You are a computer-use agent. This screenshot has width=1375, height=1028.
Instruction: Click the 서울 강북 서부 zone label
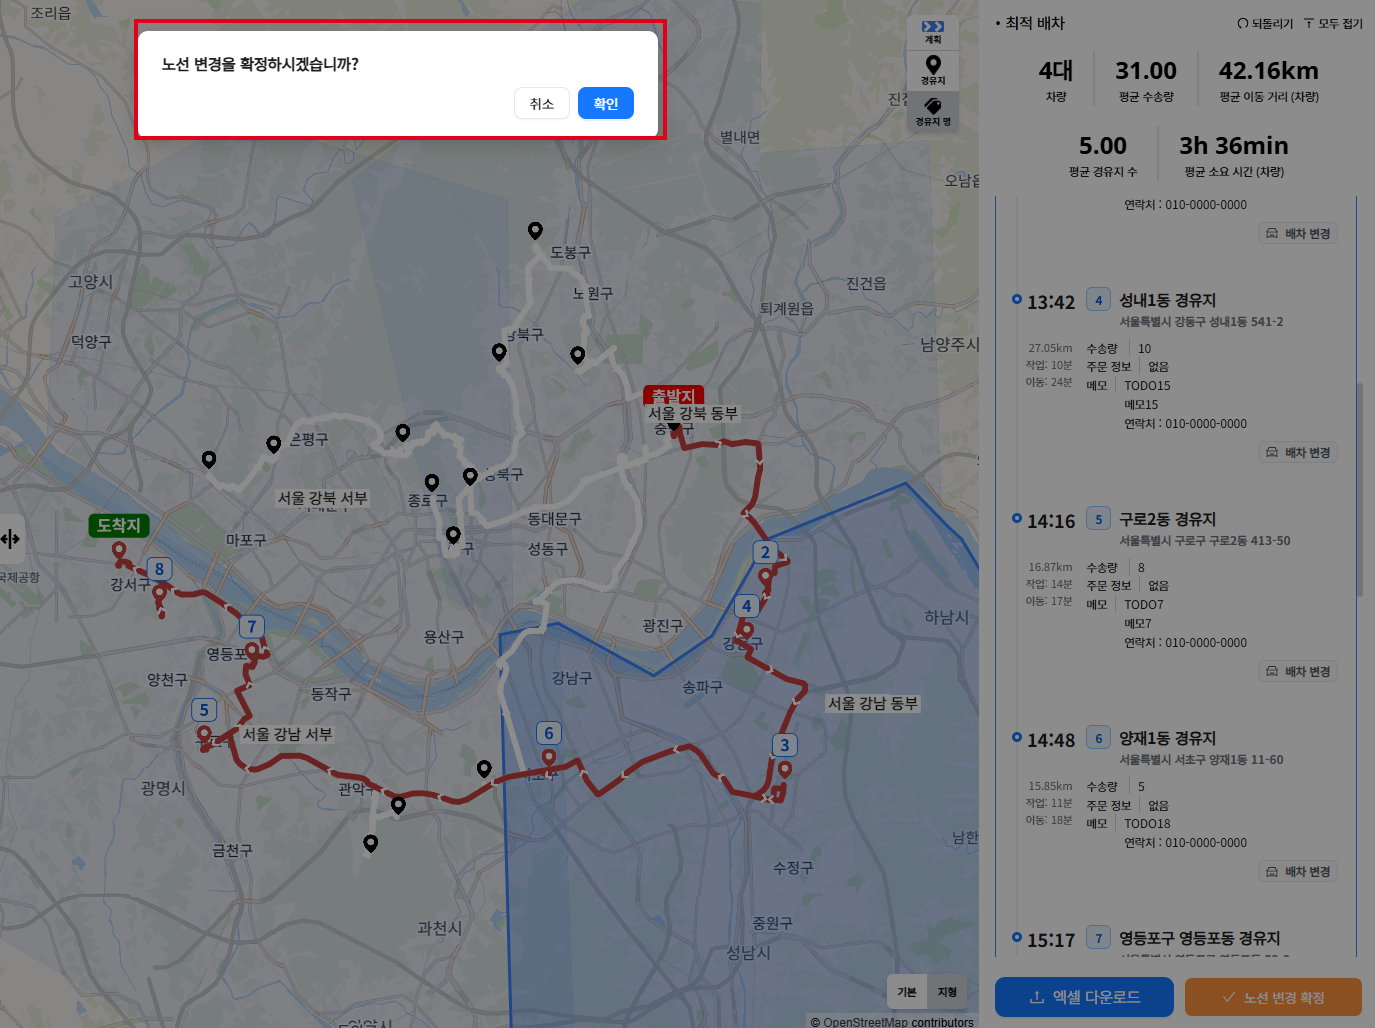[322, 498]
